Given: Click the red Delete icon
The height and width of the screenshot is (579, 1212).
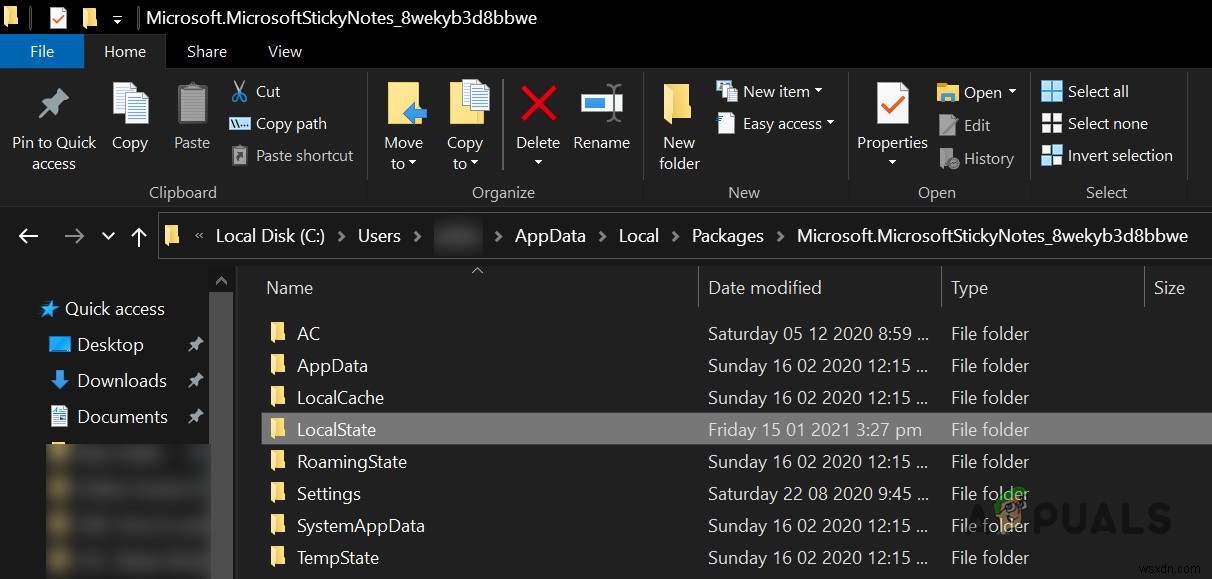Looking at the screenshot, I should tap(538, 103).
